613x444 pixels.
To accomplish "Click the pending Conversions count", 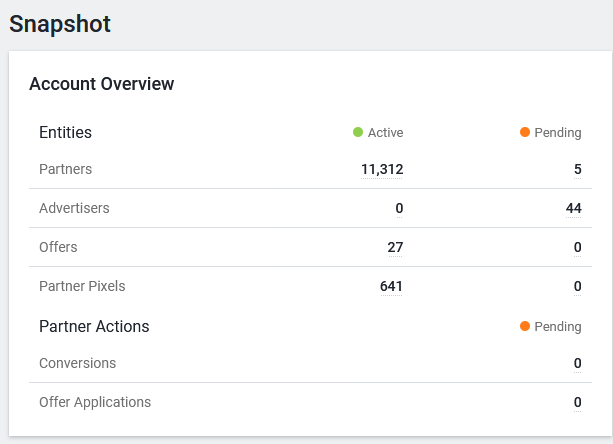I will coord(577,363).
